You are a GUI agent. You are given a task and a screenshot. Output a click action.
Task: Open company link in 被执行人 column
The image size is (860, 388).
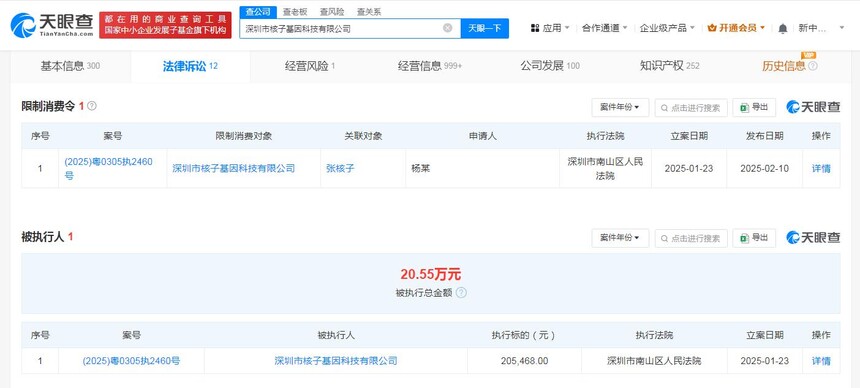(336, 361)
